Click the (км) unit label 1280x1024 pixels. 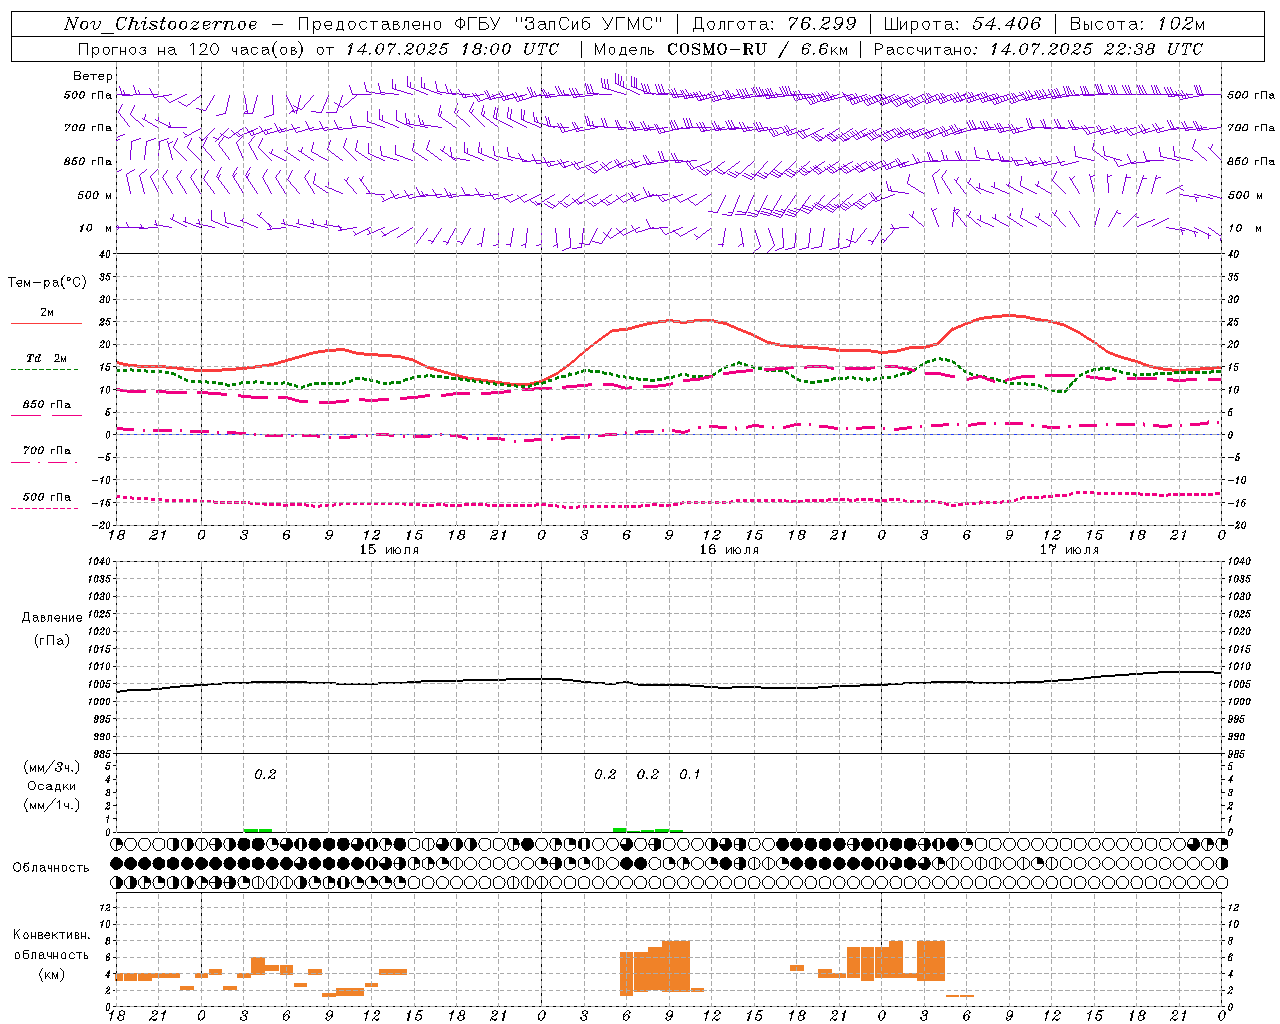(52, 974)
